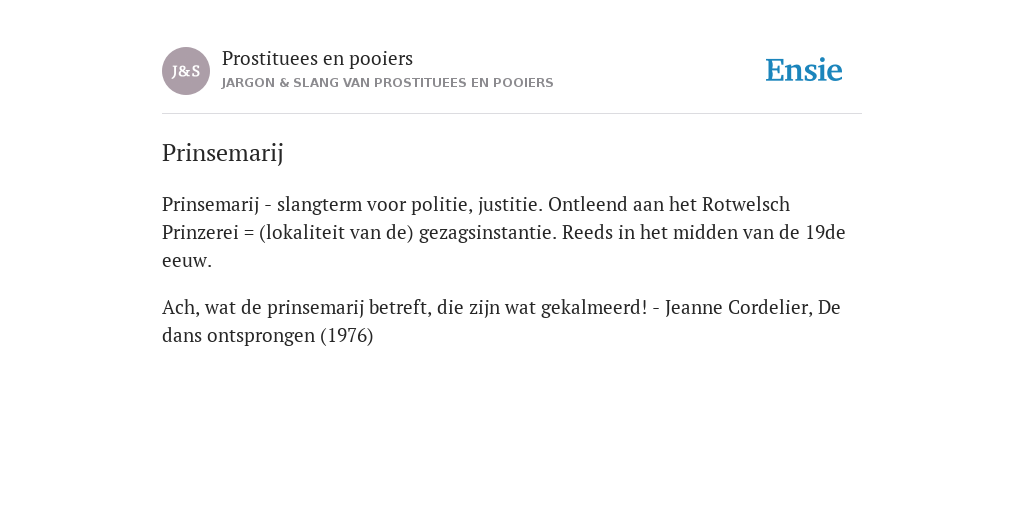This screenshot has height=512, width=1024.
Task: Click the word 'Prinzerei' in the second line
Action: point(200,232)
